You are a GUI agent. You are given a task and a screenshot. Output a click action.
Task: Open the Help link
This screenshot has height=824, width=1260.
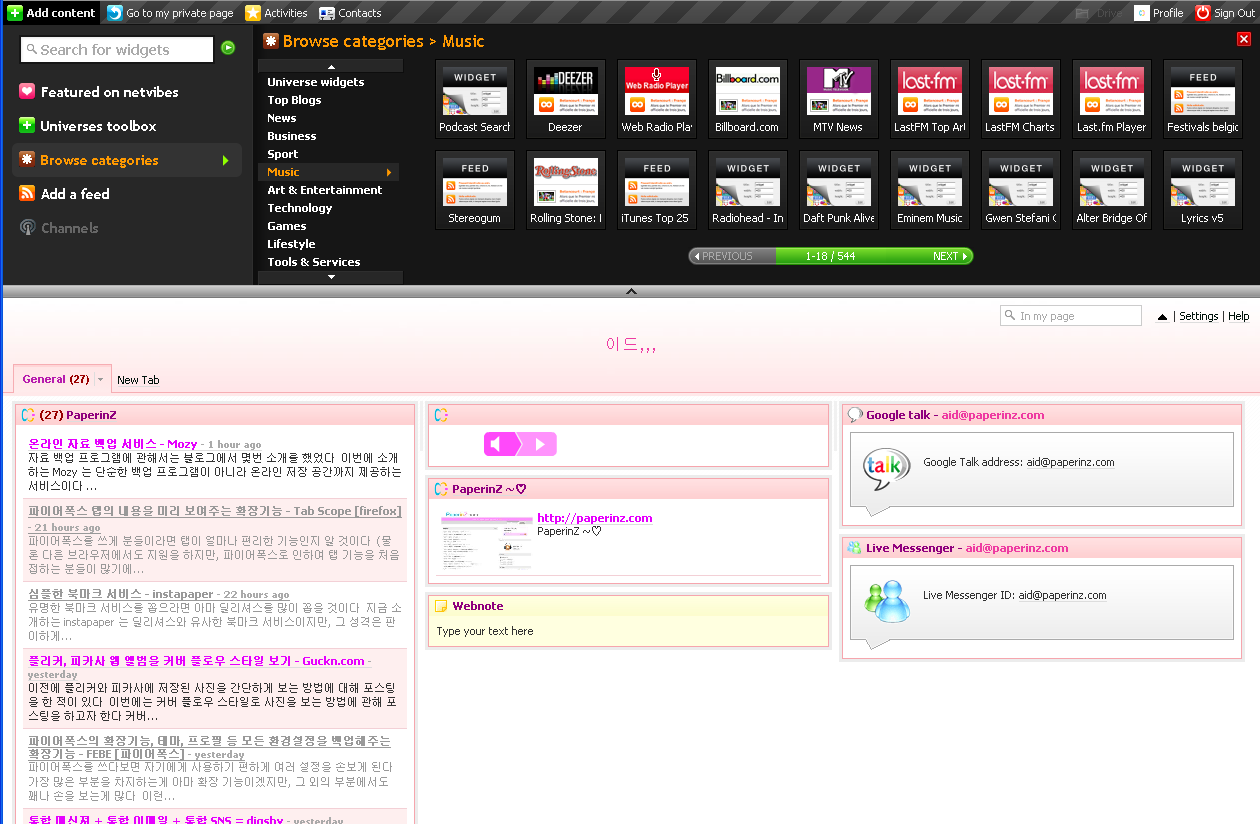(x=1238, y=316)
